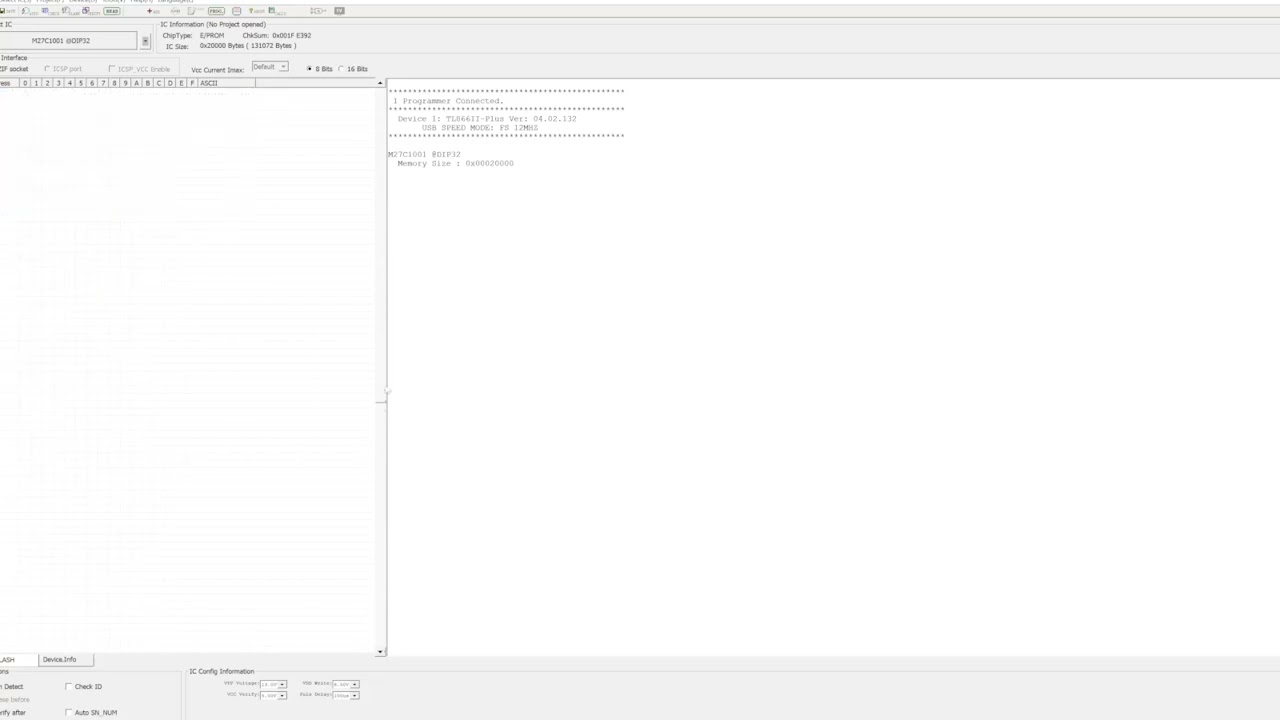Click the greyed erase icon before PROG.

pyautogui.click(x=195, y=11)
